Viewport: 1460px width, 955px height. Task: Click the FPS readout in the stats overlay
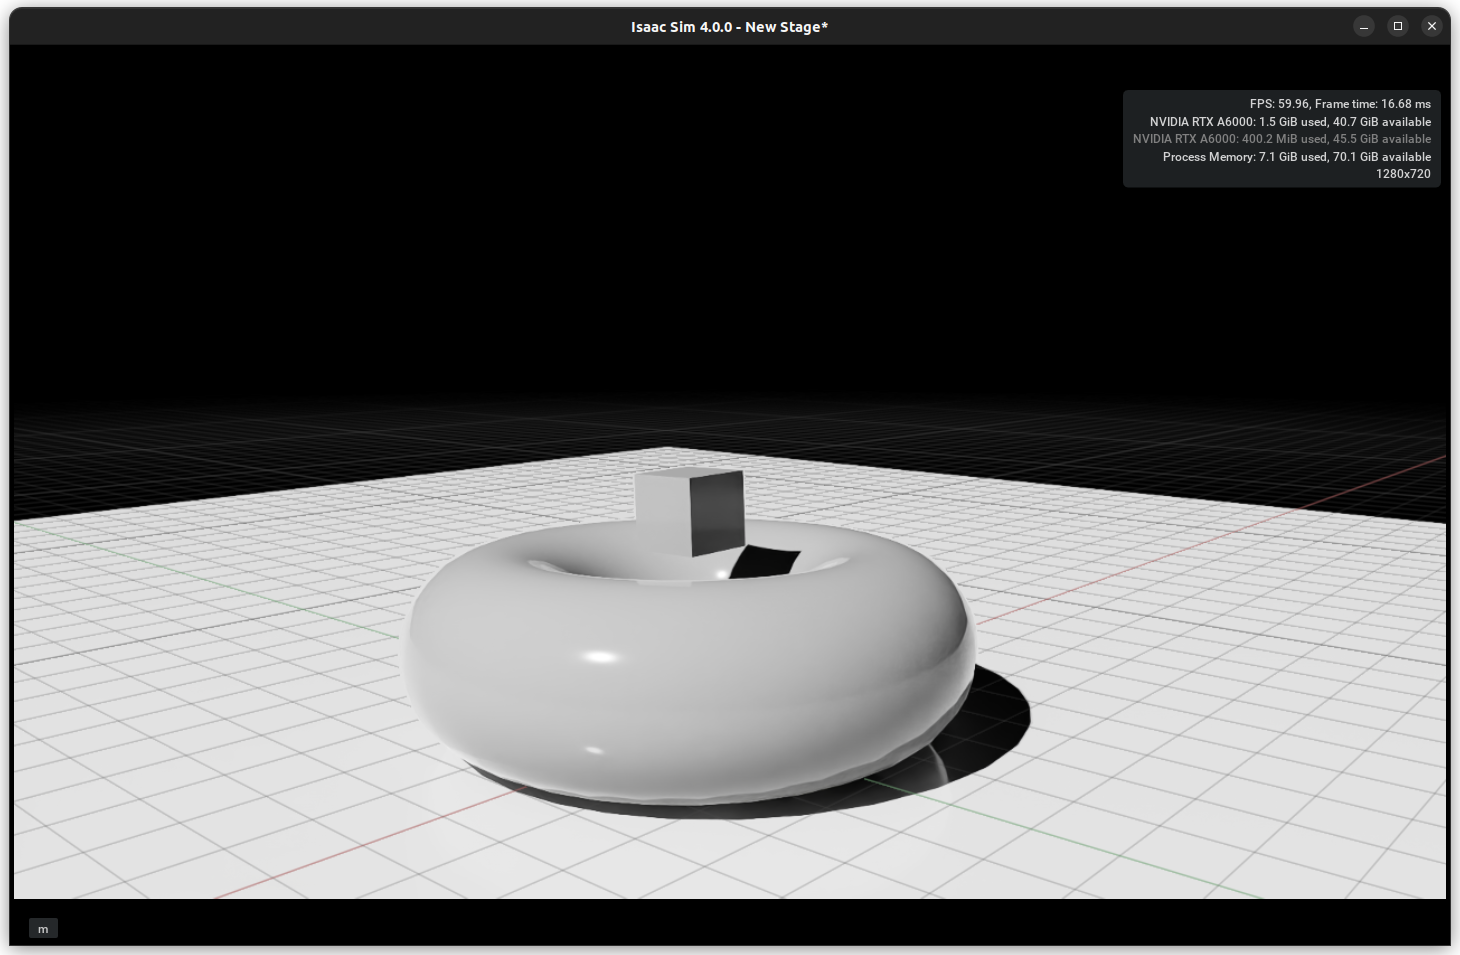click(x=1339, y=103)
